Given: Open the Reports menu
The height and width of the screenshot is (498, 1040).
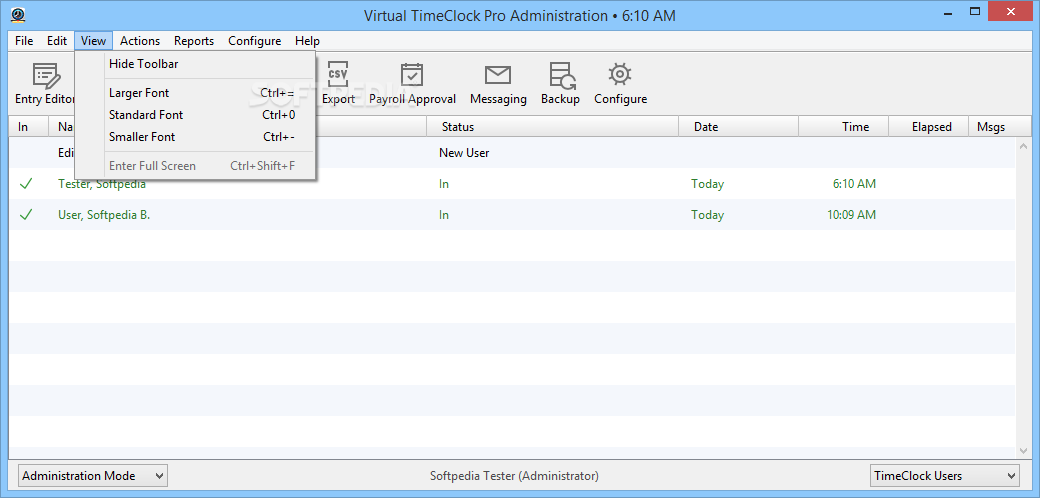Looking at the screenshot, I should pyautogui.click(x=194, y=40).
